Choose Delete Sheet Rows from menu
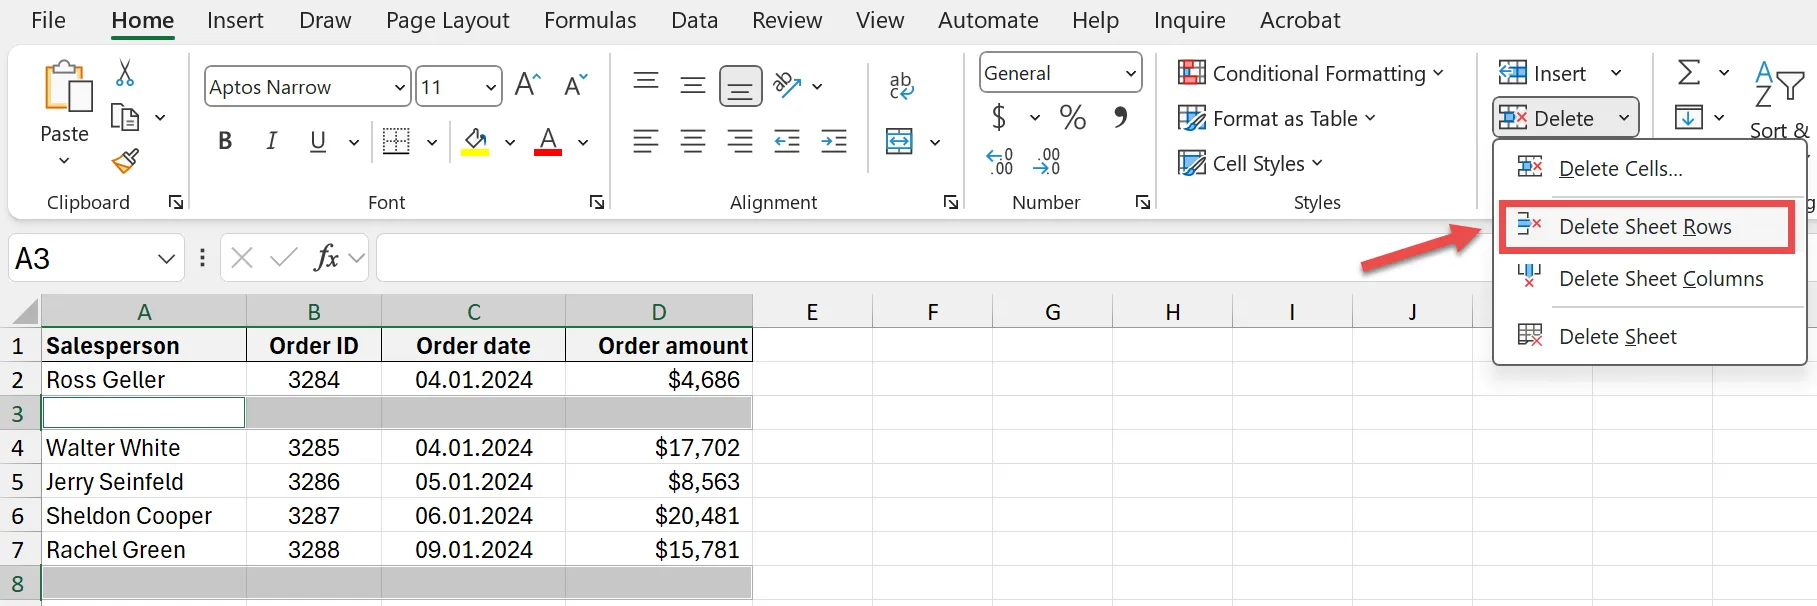The height and width of the screenshot is (606, 1817). click(x=1645, y=227)
